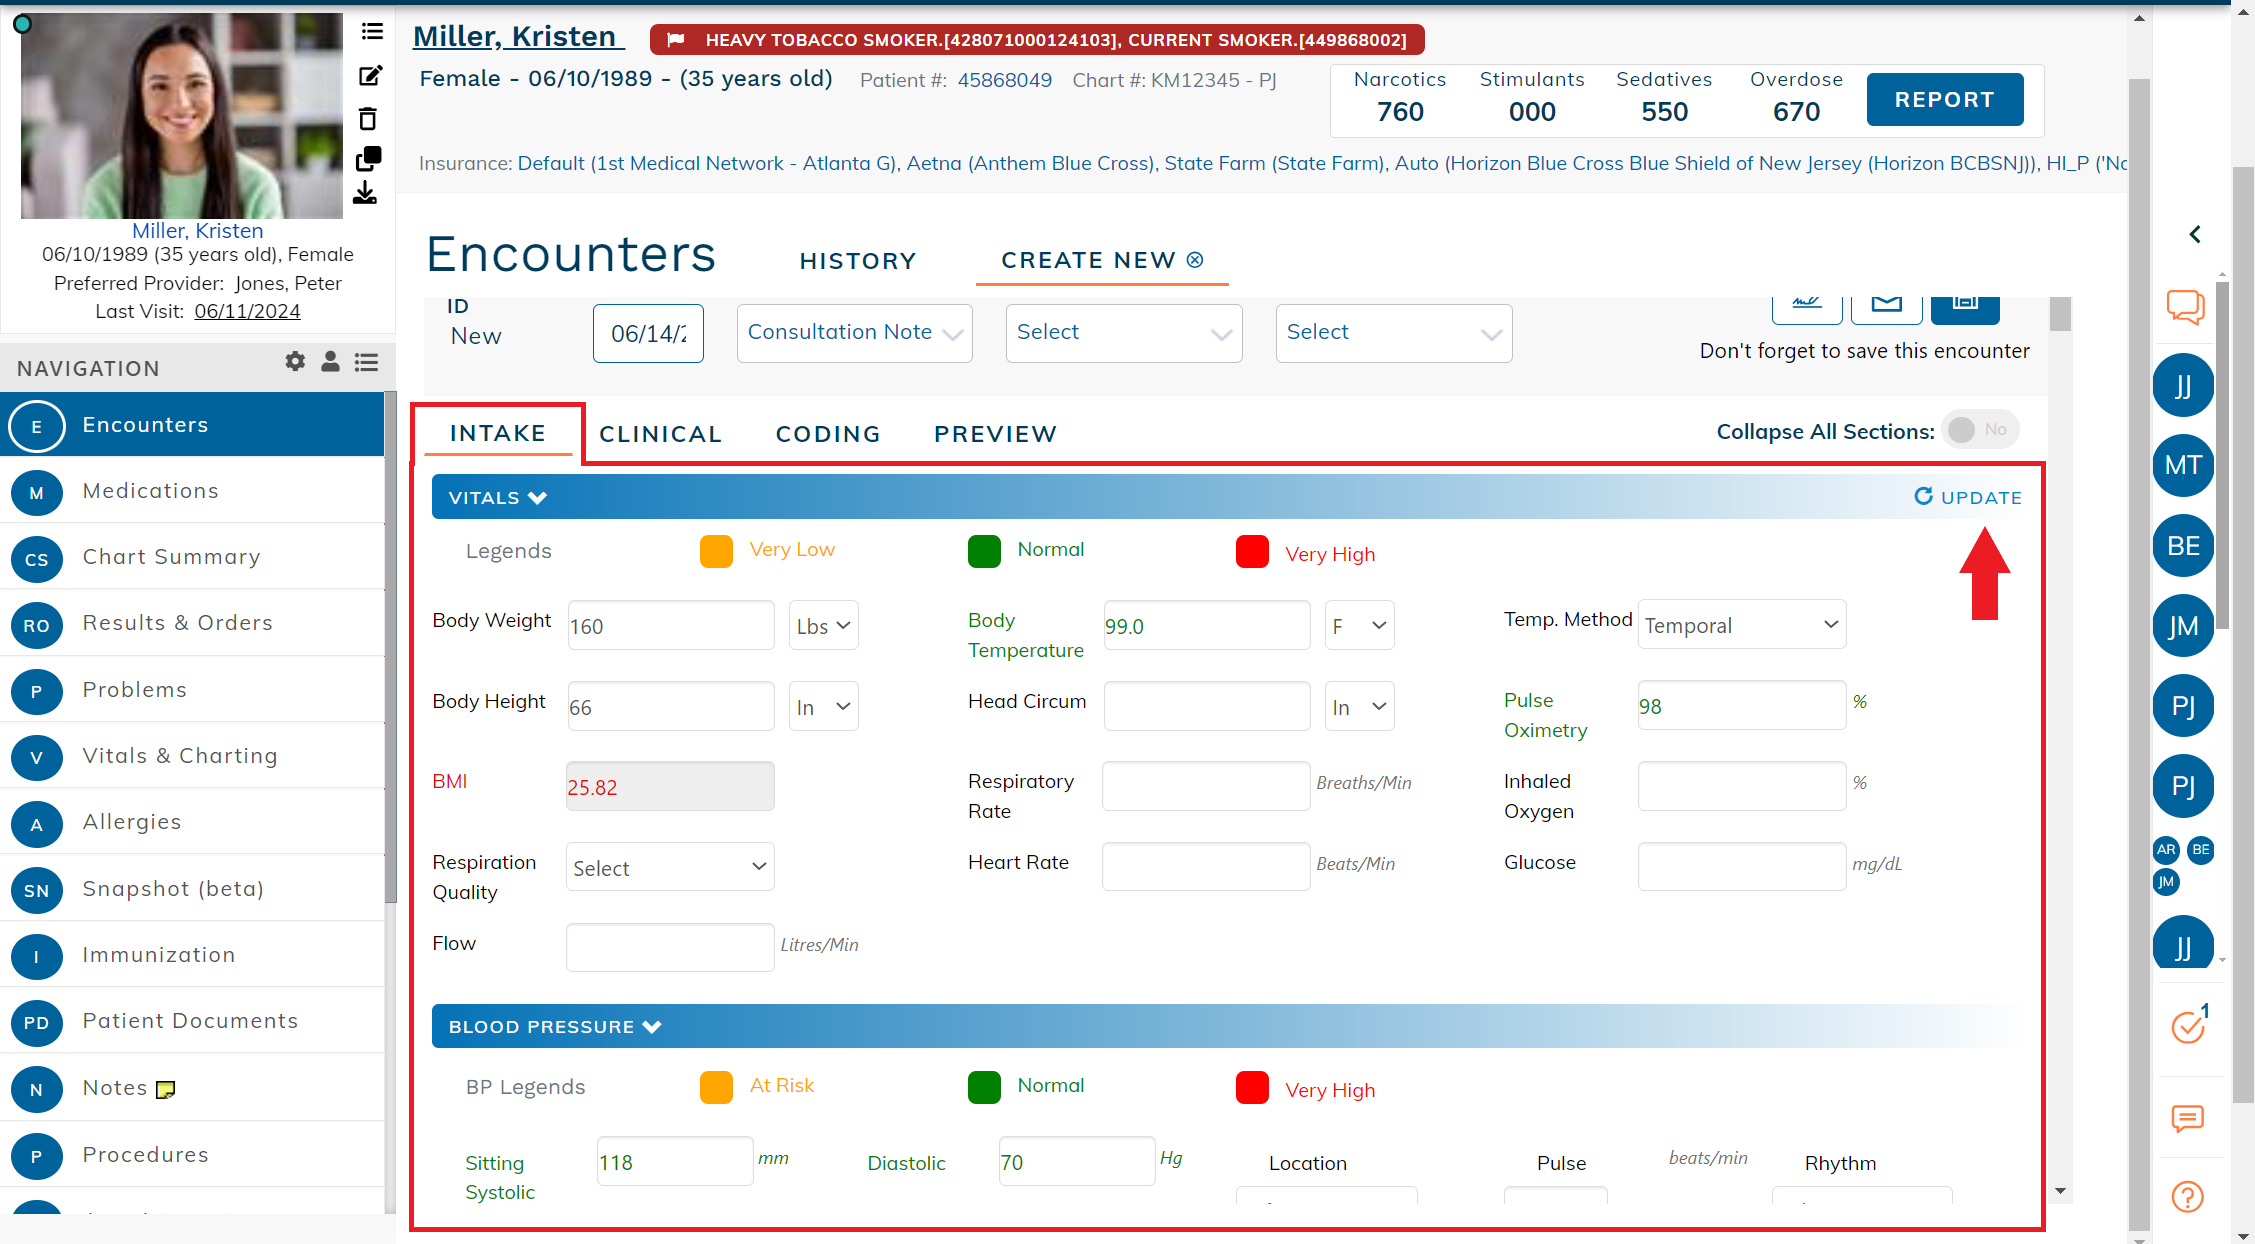Open the Temp. Method Temporal dropdown

pos(1741,624)
